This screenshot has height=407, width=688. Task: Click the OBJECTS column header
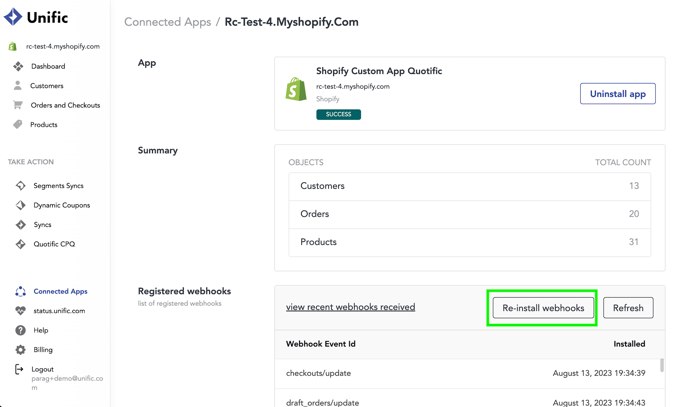pos(306,162)
